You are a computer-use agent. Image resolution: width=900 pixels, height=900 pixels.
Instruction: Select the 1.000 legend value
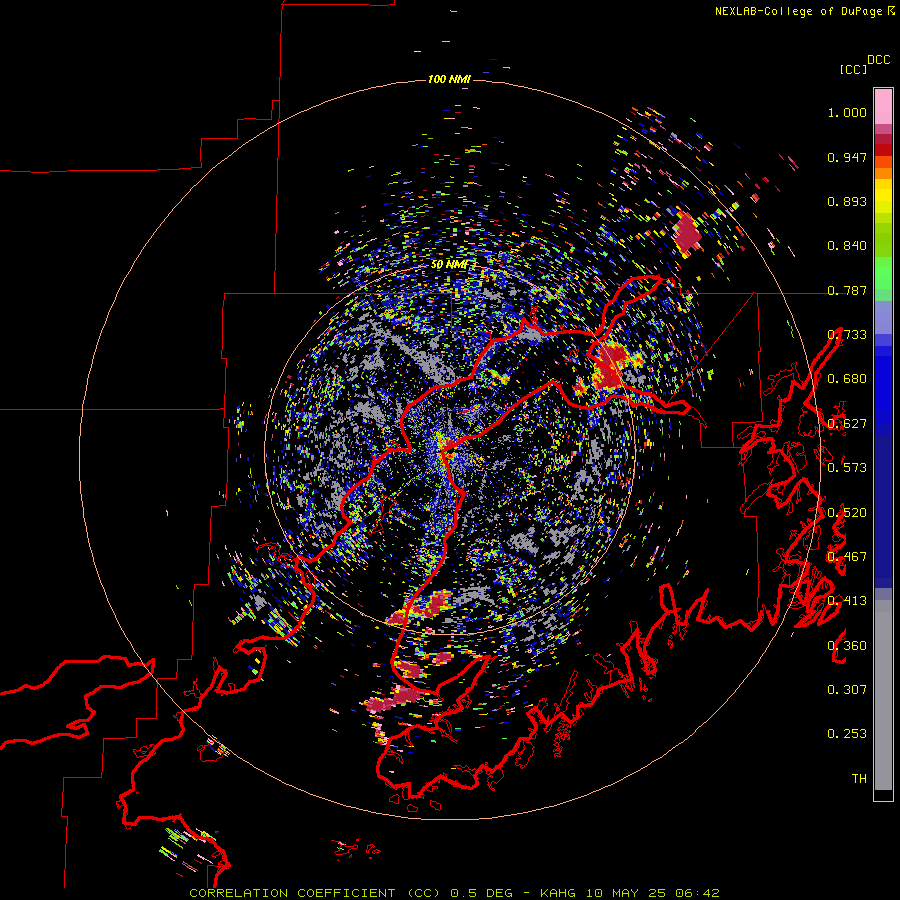point(847,112)
